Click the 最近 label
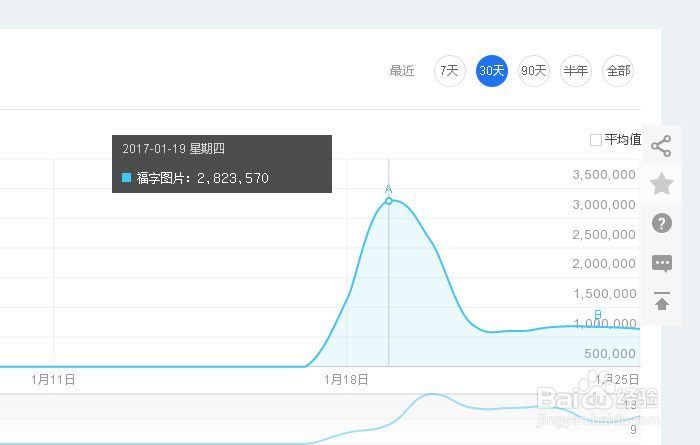 pos(402,71)
